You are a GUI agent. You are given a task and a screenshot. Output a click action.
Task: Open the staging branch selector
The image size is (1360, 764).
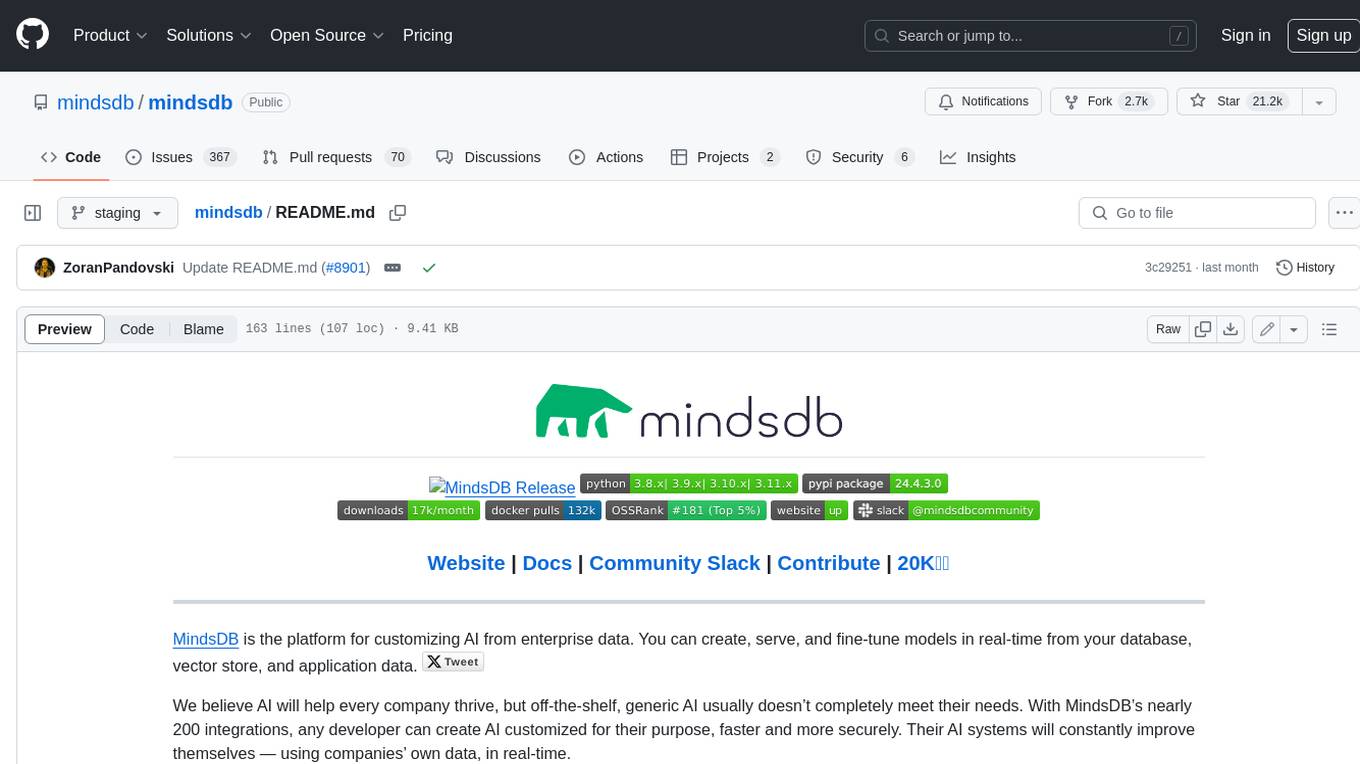[117, 213]
